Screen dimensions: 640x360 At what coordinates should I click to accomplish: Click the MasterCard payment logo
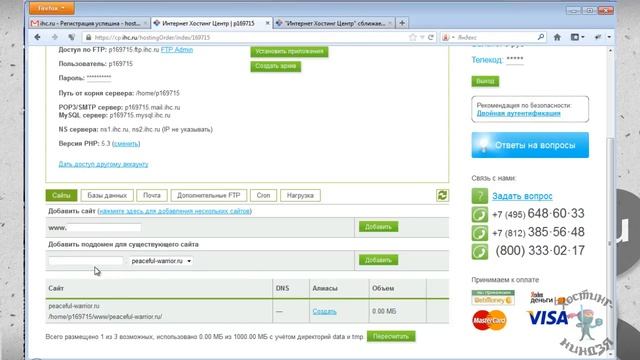(489, 320)
